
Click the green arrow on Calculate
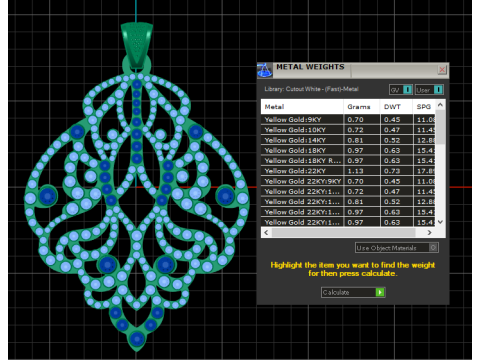(x=380, y=292)
